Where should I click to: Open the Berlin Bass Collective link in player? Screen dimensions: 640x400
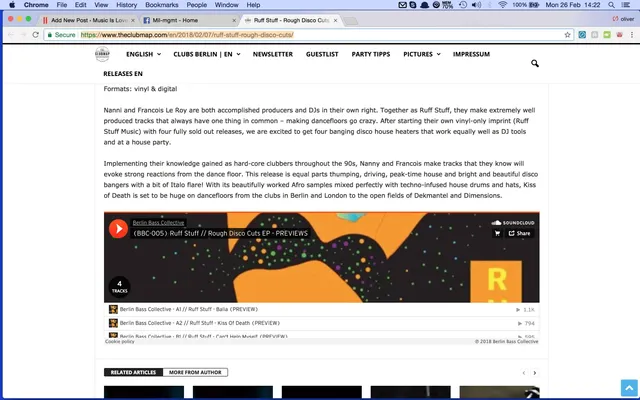[x=158, y=222]
